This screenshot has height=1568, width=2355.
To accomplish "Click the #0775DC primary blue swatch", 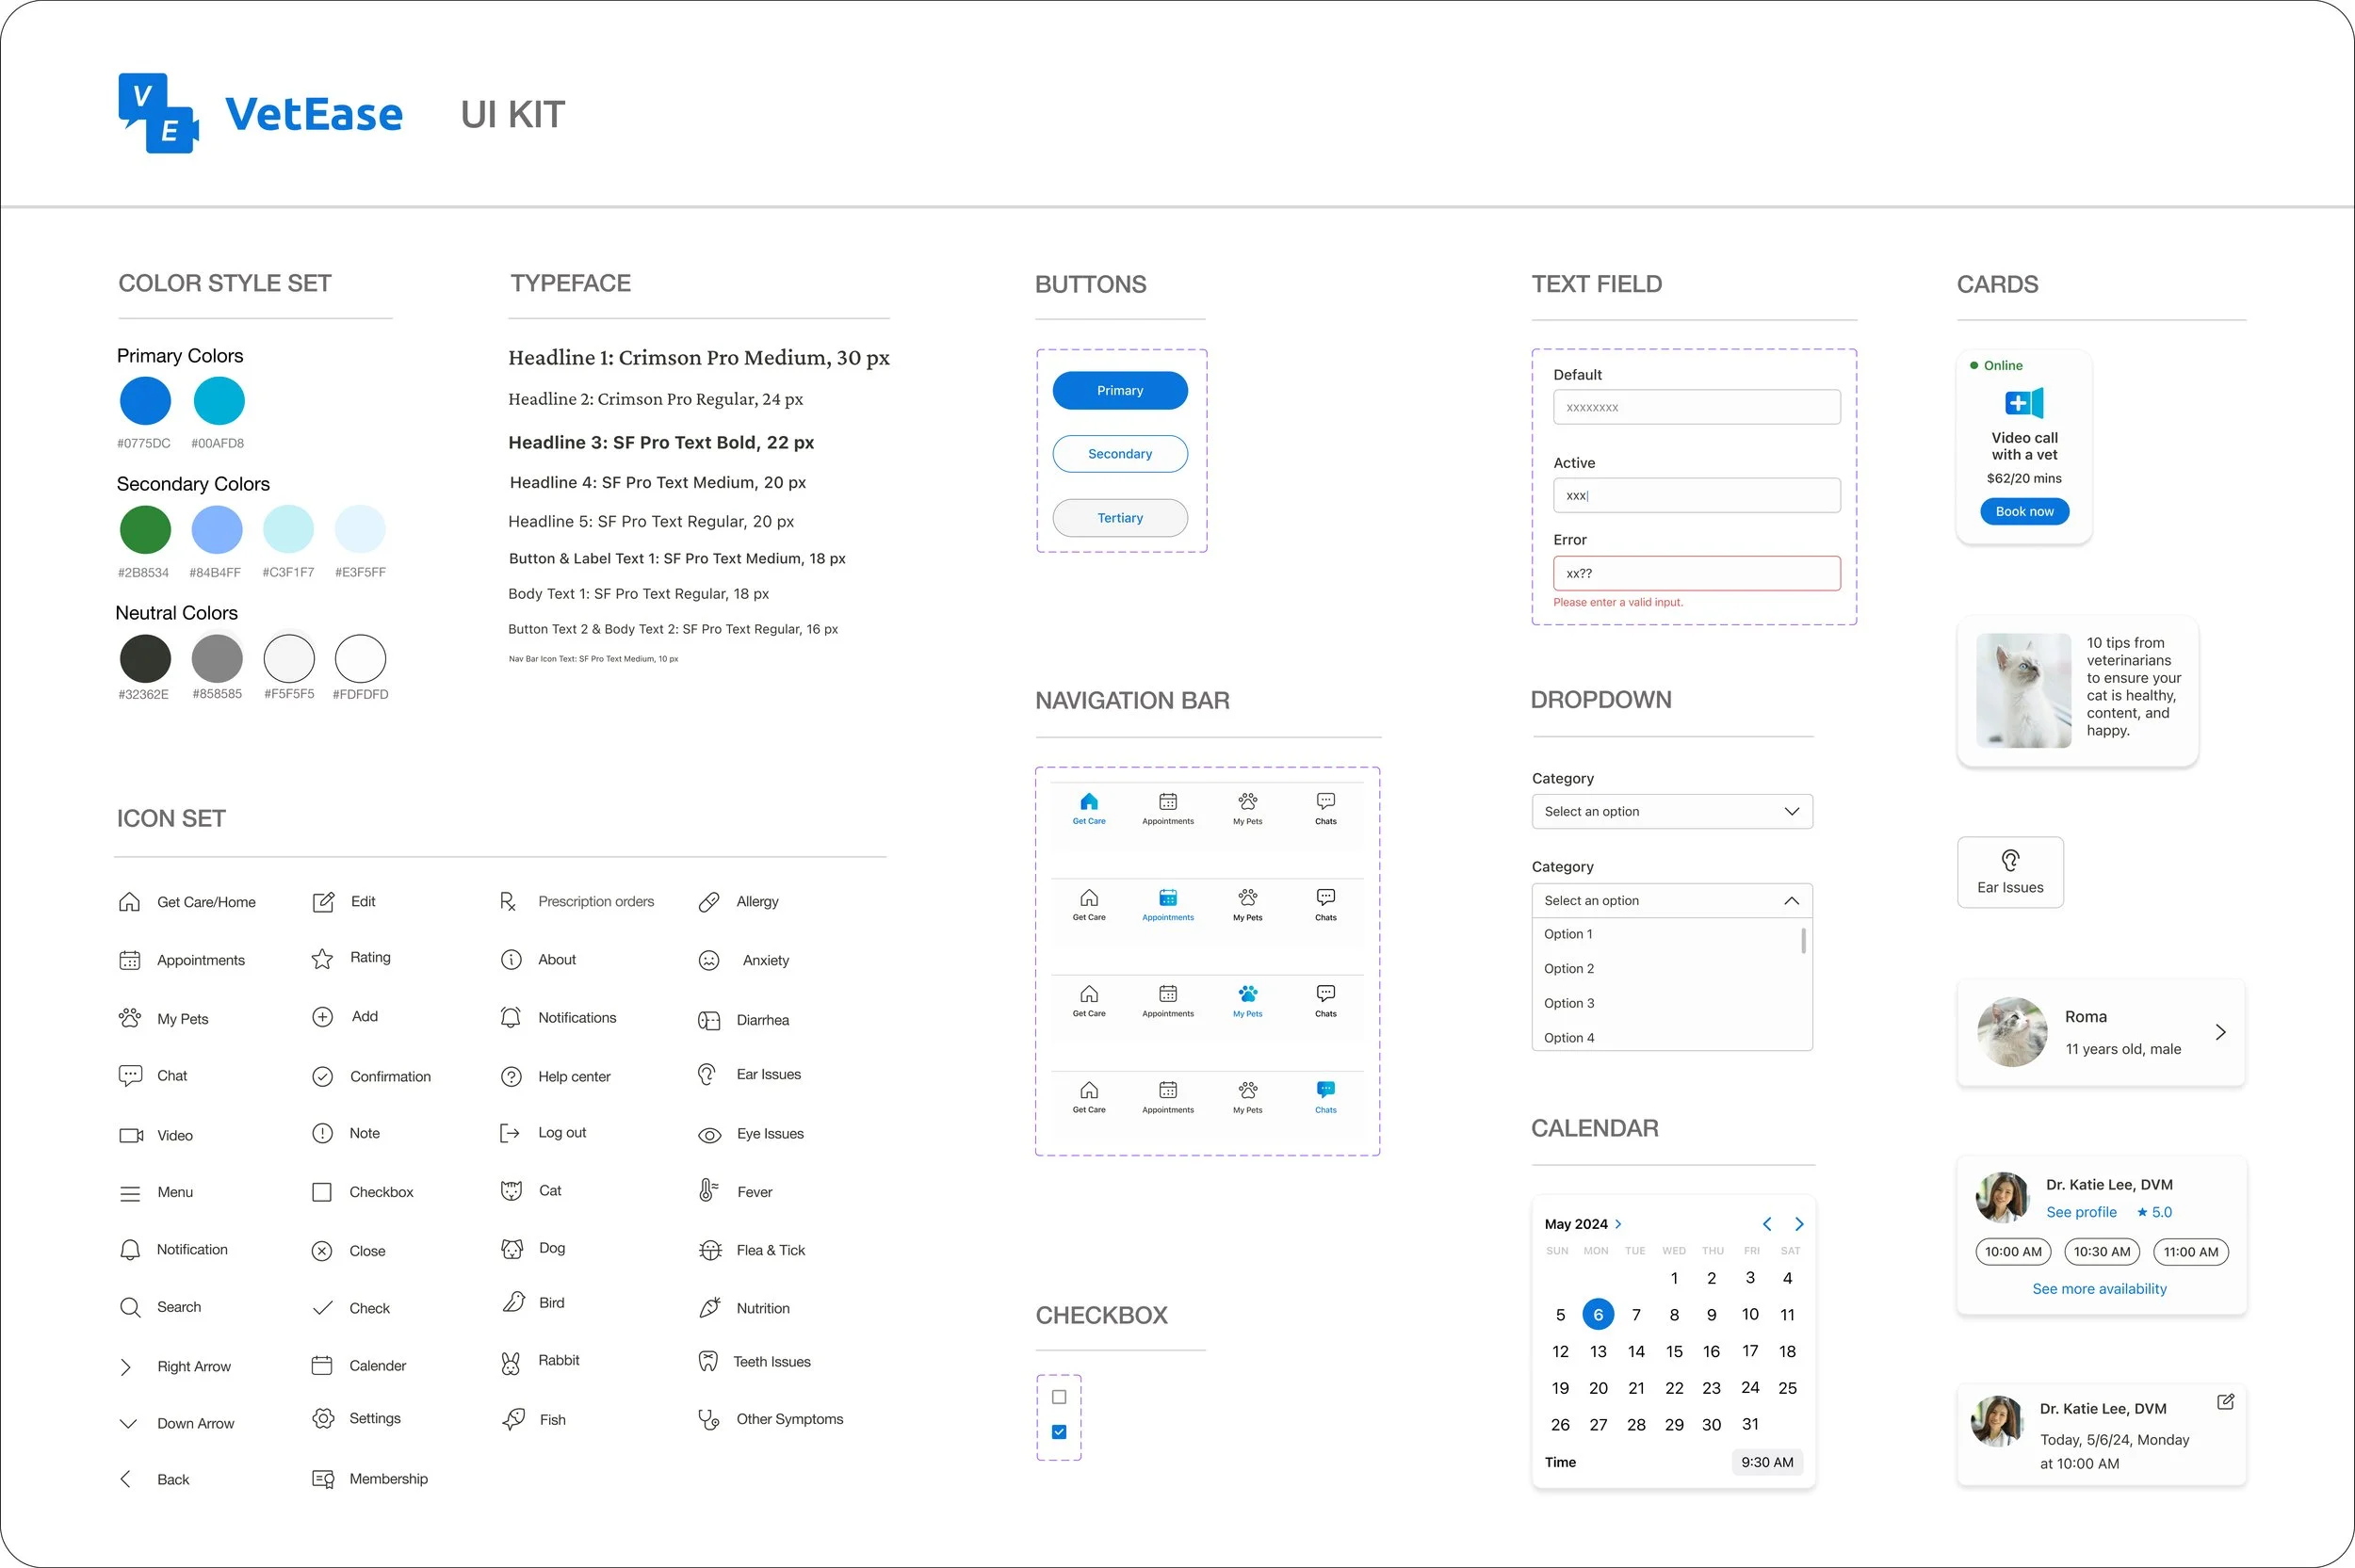I will coord(145,401).
